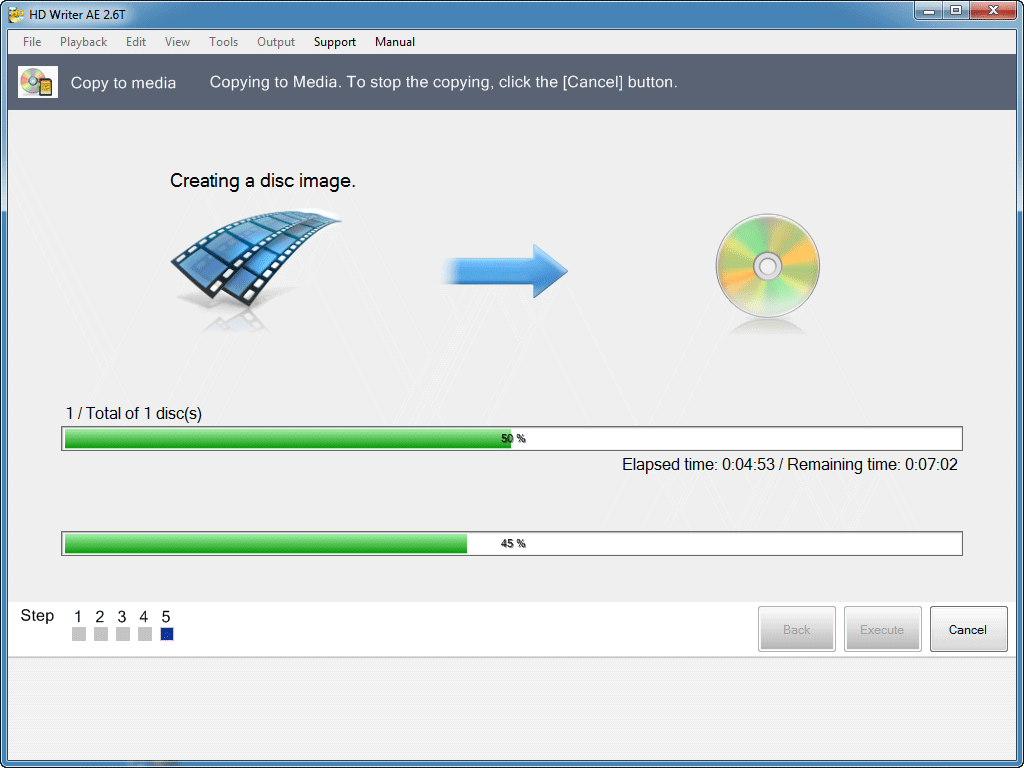1024x768 pixels.
Task: Click the blue transfer arrow graphic
Action: point(505,271)
